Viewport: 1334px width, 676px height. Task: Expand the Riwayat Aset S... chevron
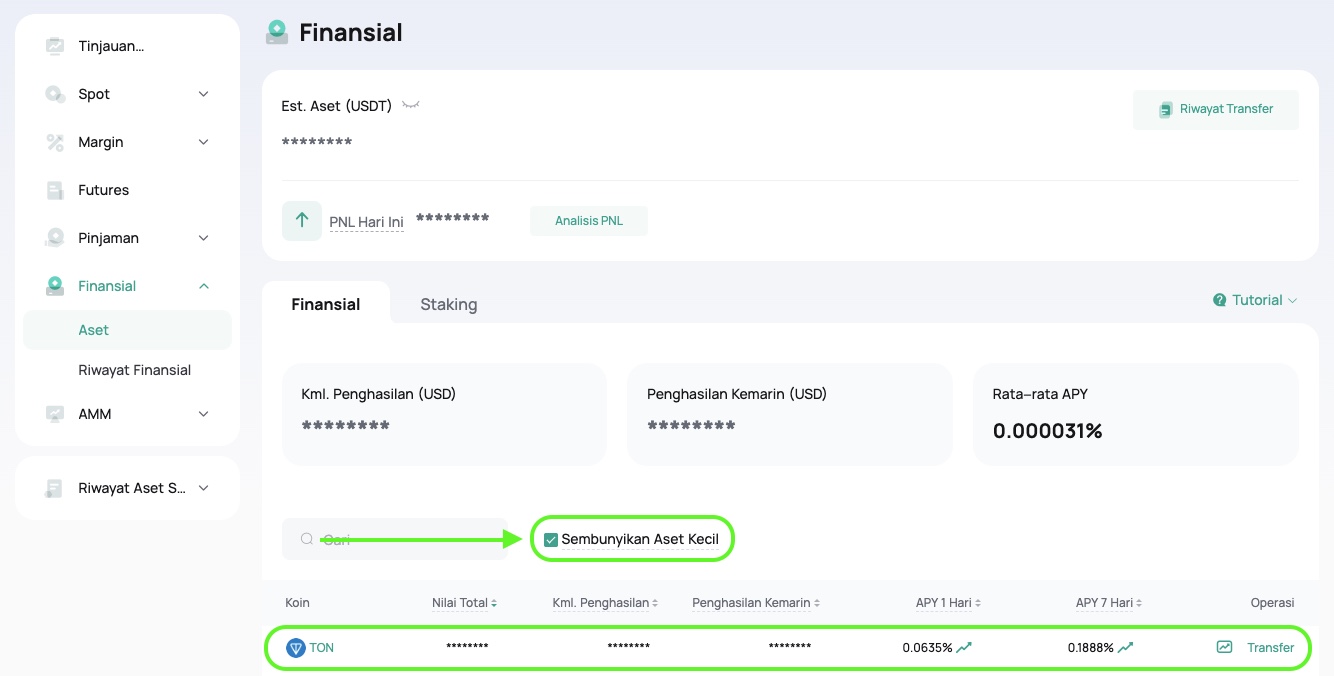(x=204, y=488)
